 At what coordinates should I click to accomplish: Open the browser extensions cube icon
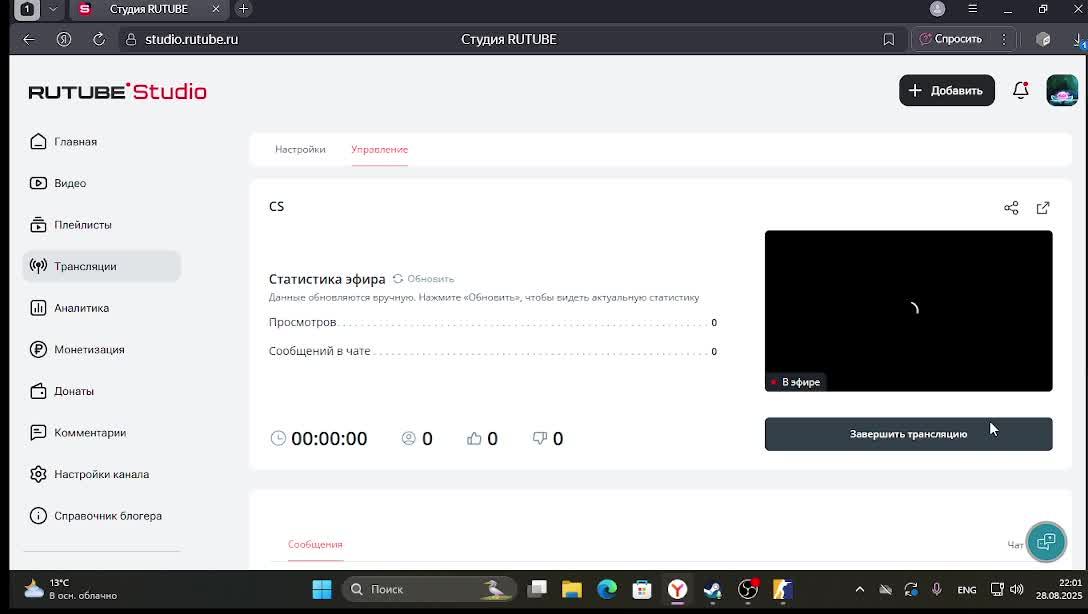pyautogui.click(x=1043, y=40)
